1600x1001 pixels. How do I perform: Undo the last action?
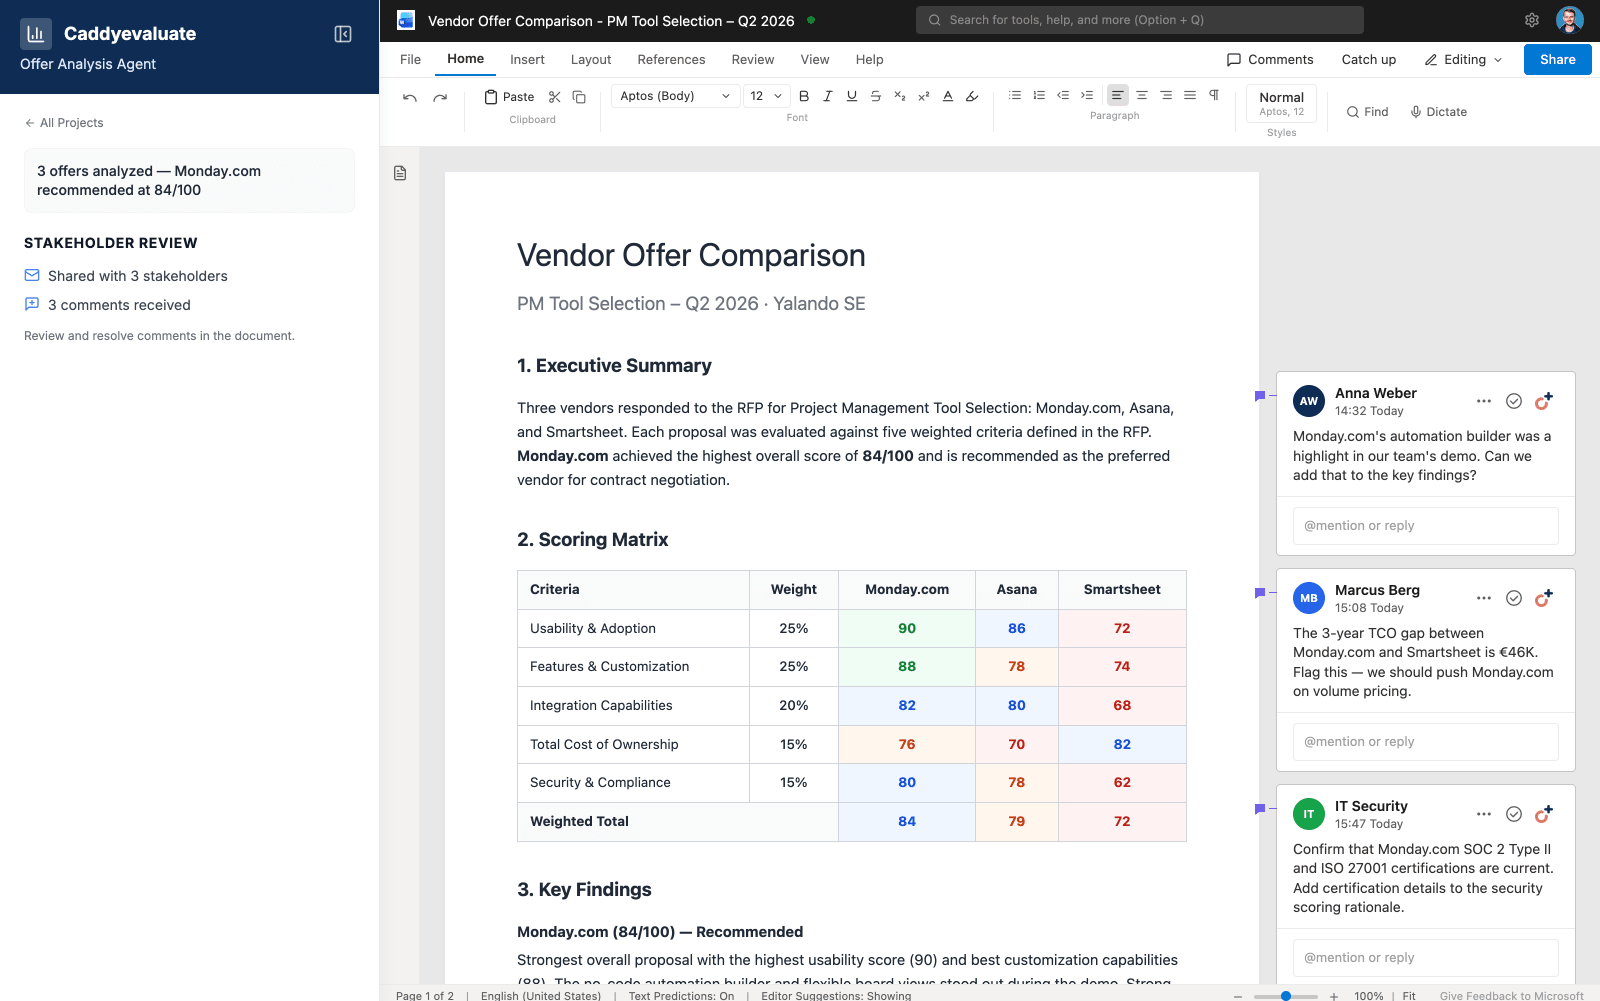(410, 97)
